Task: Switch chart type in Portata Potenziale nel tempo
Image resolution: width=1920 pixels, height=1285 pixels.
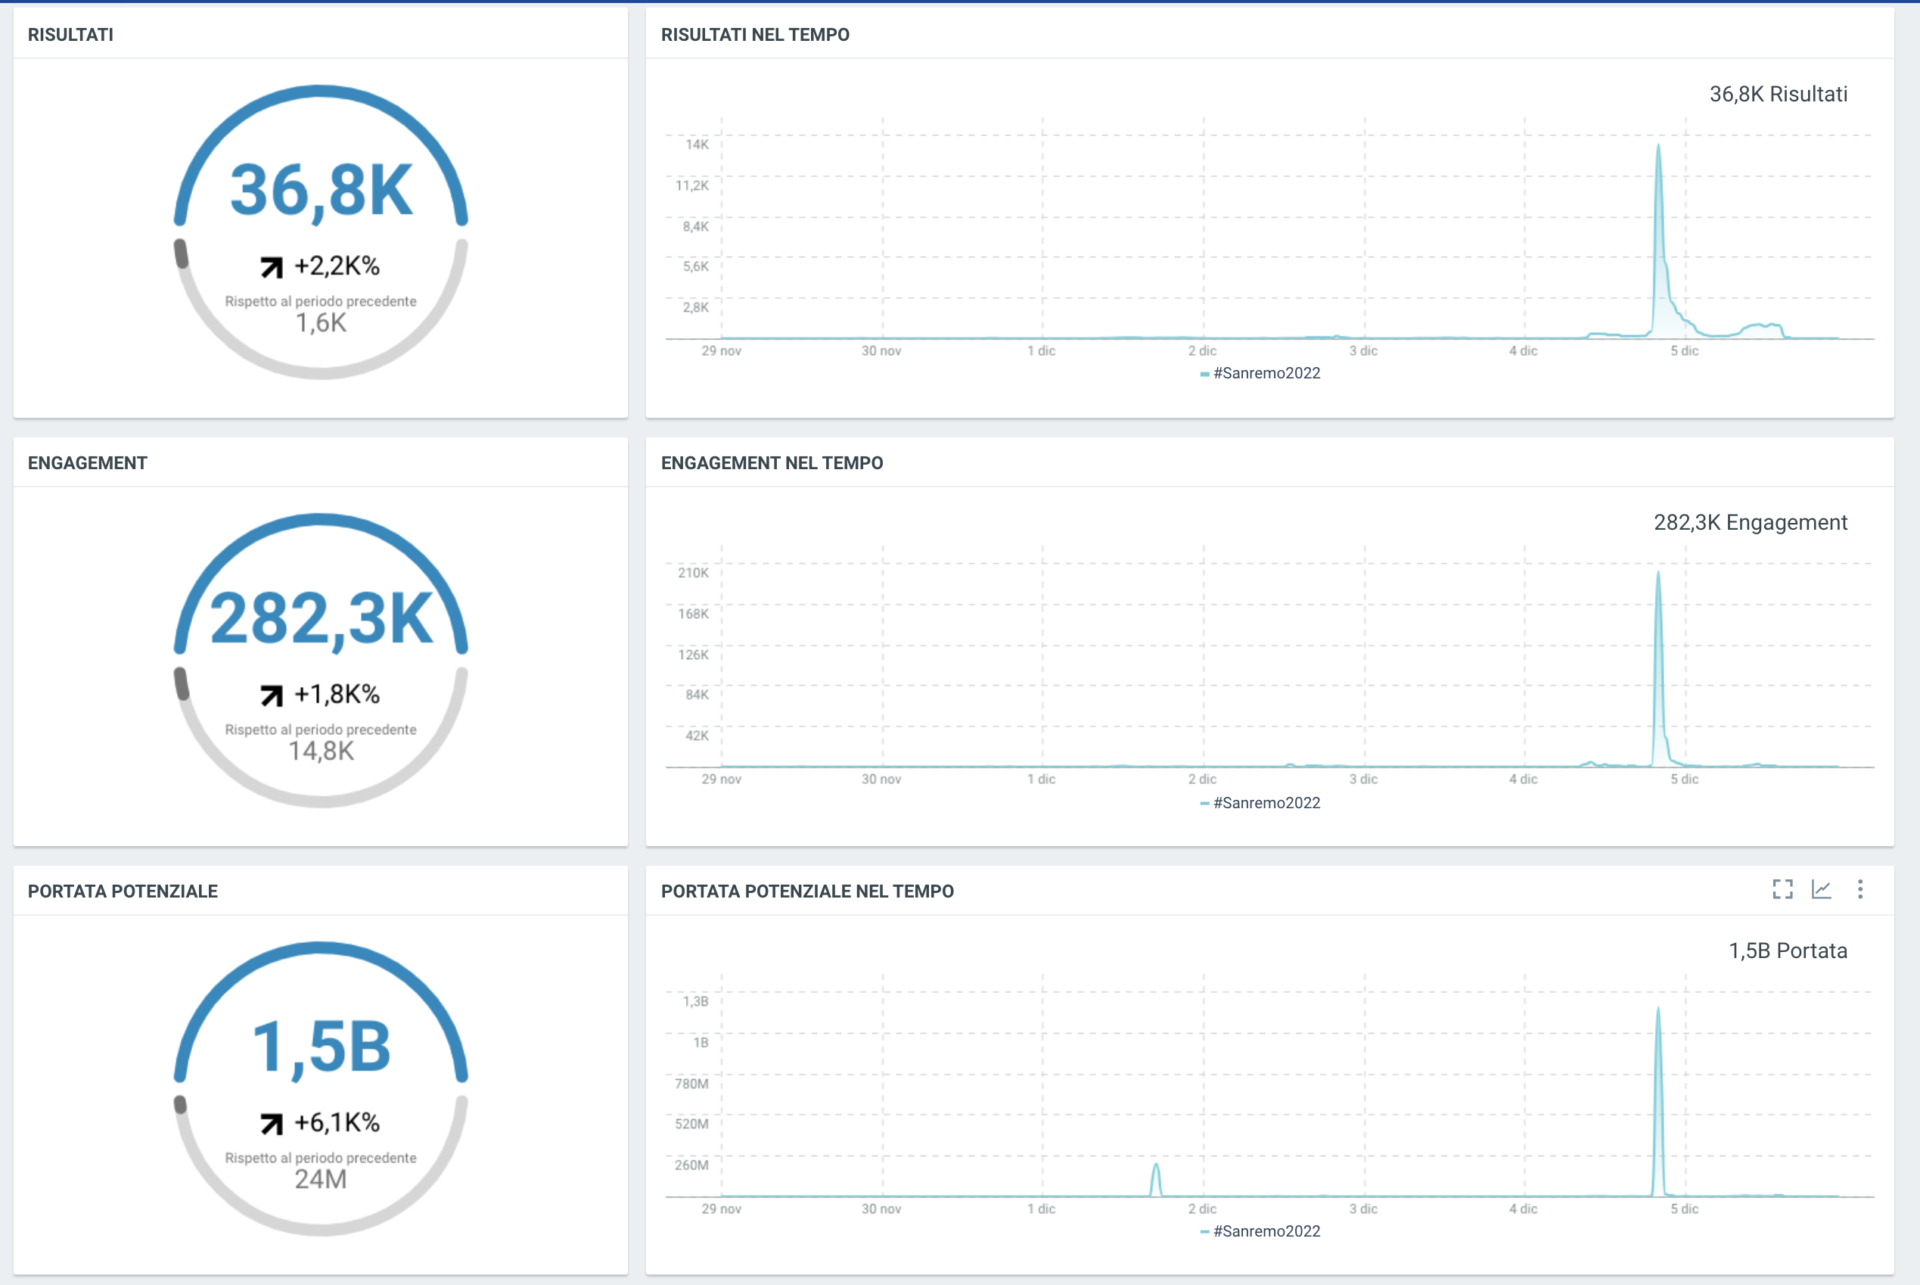Action: [x=1821, y=889]
